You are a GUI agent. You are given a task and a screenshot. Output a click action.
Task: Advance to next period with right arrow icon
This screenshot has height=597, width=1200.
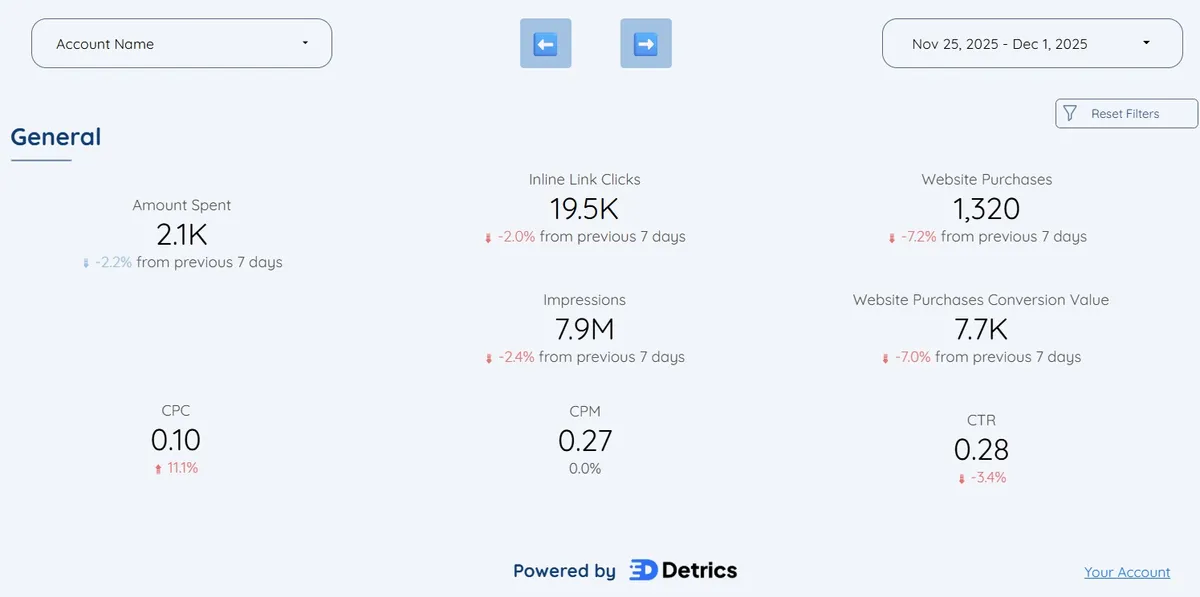(646, 43)
